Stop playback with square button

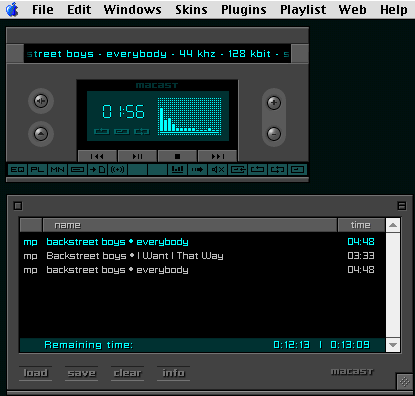(x=177, y=156)
